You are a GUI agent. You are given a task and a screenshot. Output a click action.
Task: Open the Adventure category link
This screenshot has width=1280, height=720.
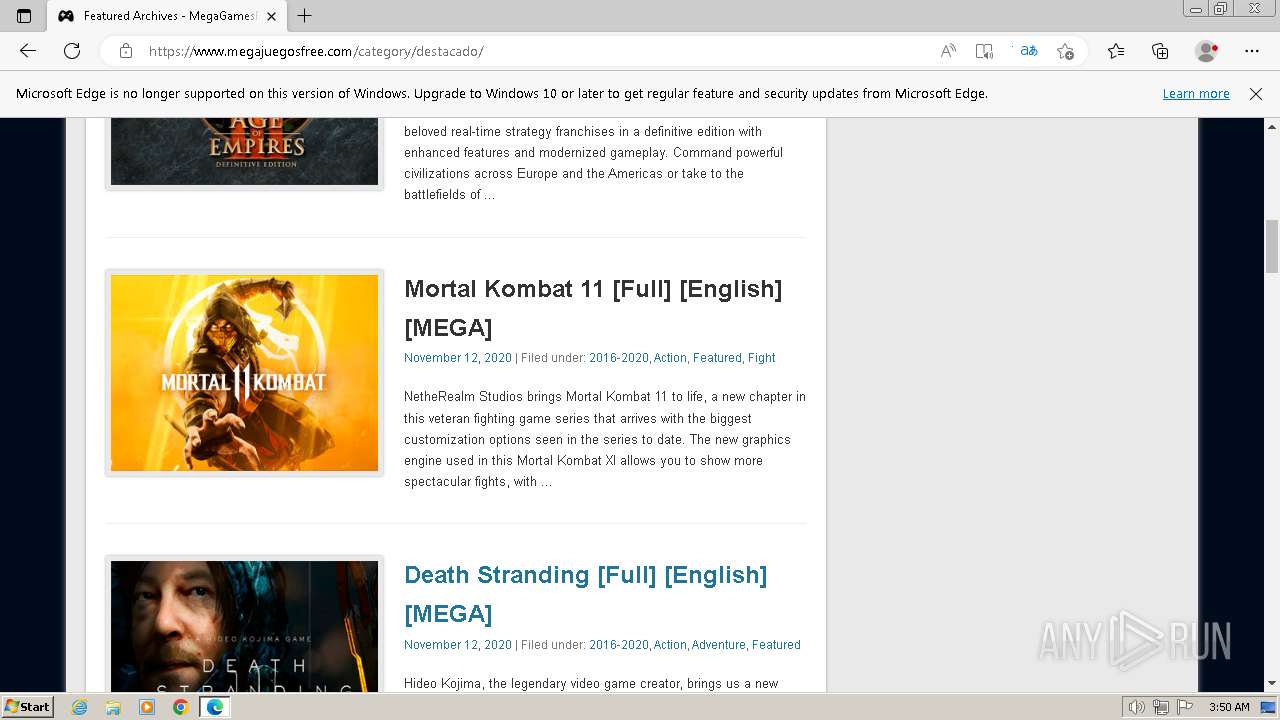719,645
